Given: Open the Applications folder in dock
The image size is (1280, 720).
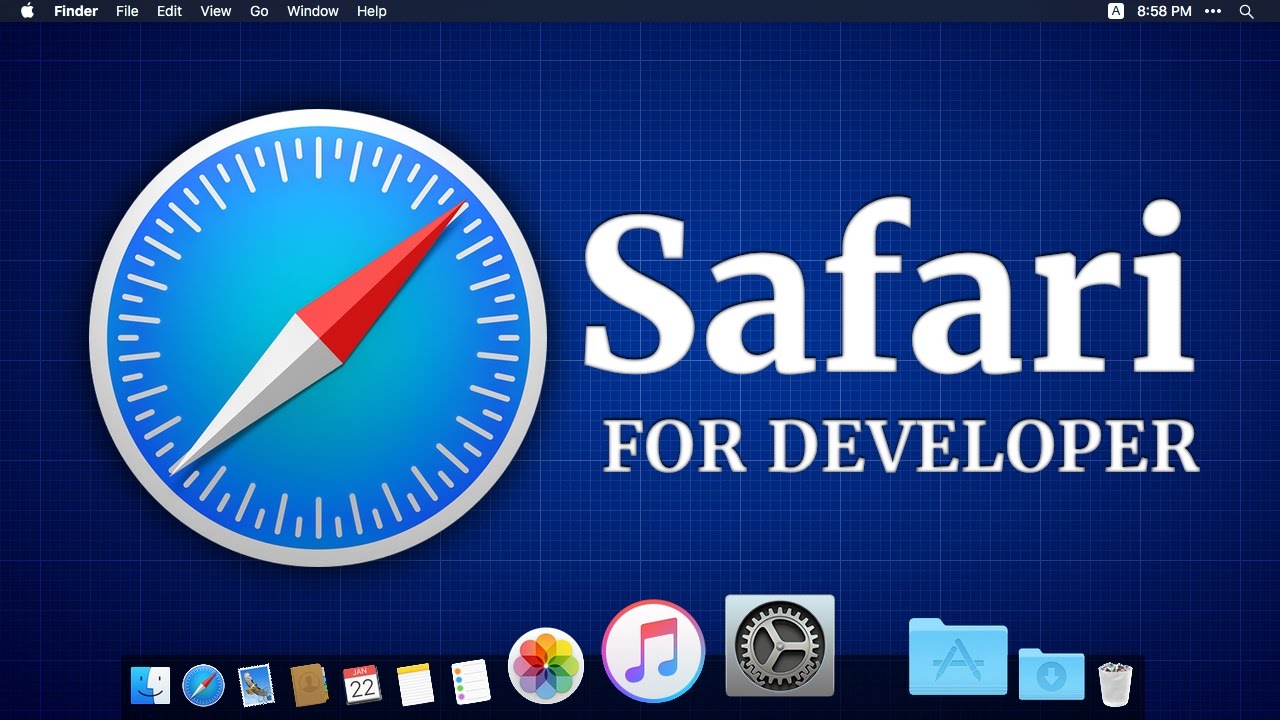Looking at the screenshot, I should 958,657.
